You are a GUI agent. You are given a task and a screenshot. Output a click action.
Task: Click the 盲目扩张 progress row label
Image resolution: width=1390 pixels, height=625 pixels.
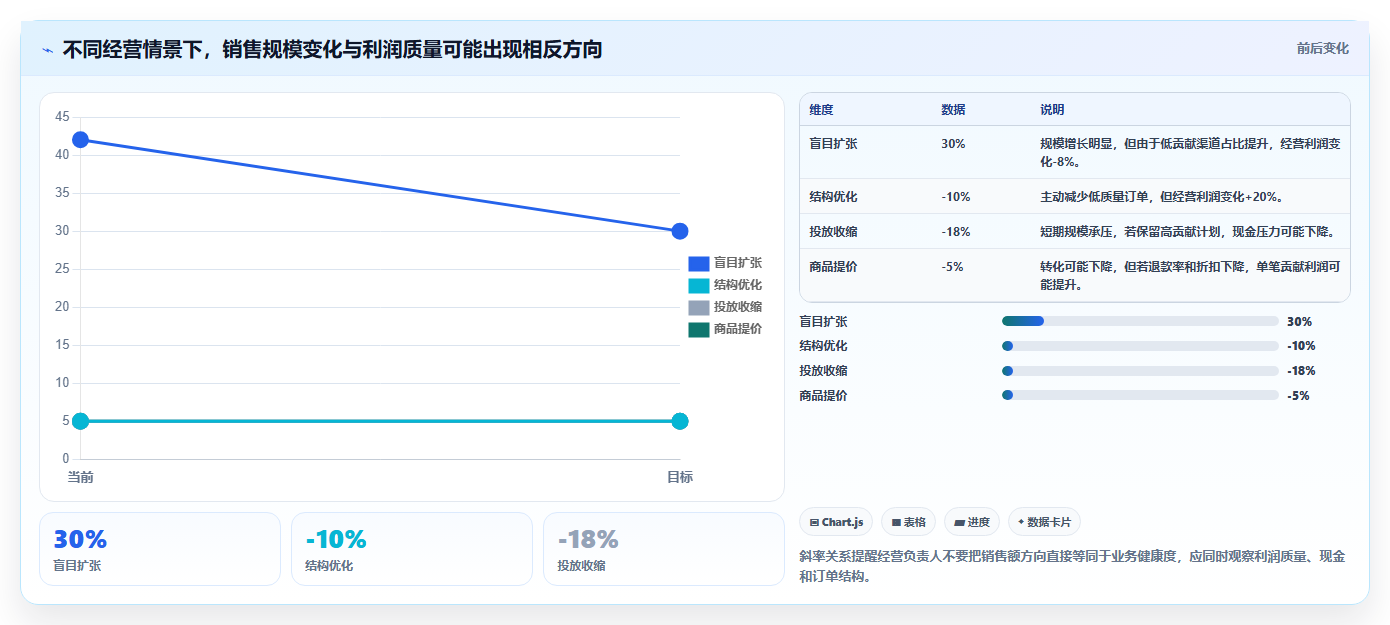point(823,321)
